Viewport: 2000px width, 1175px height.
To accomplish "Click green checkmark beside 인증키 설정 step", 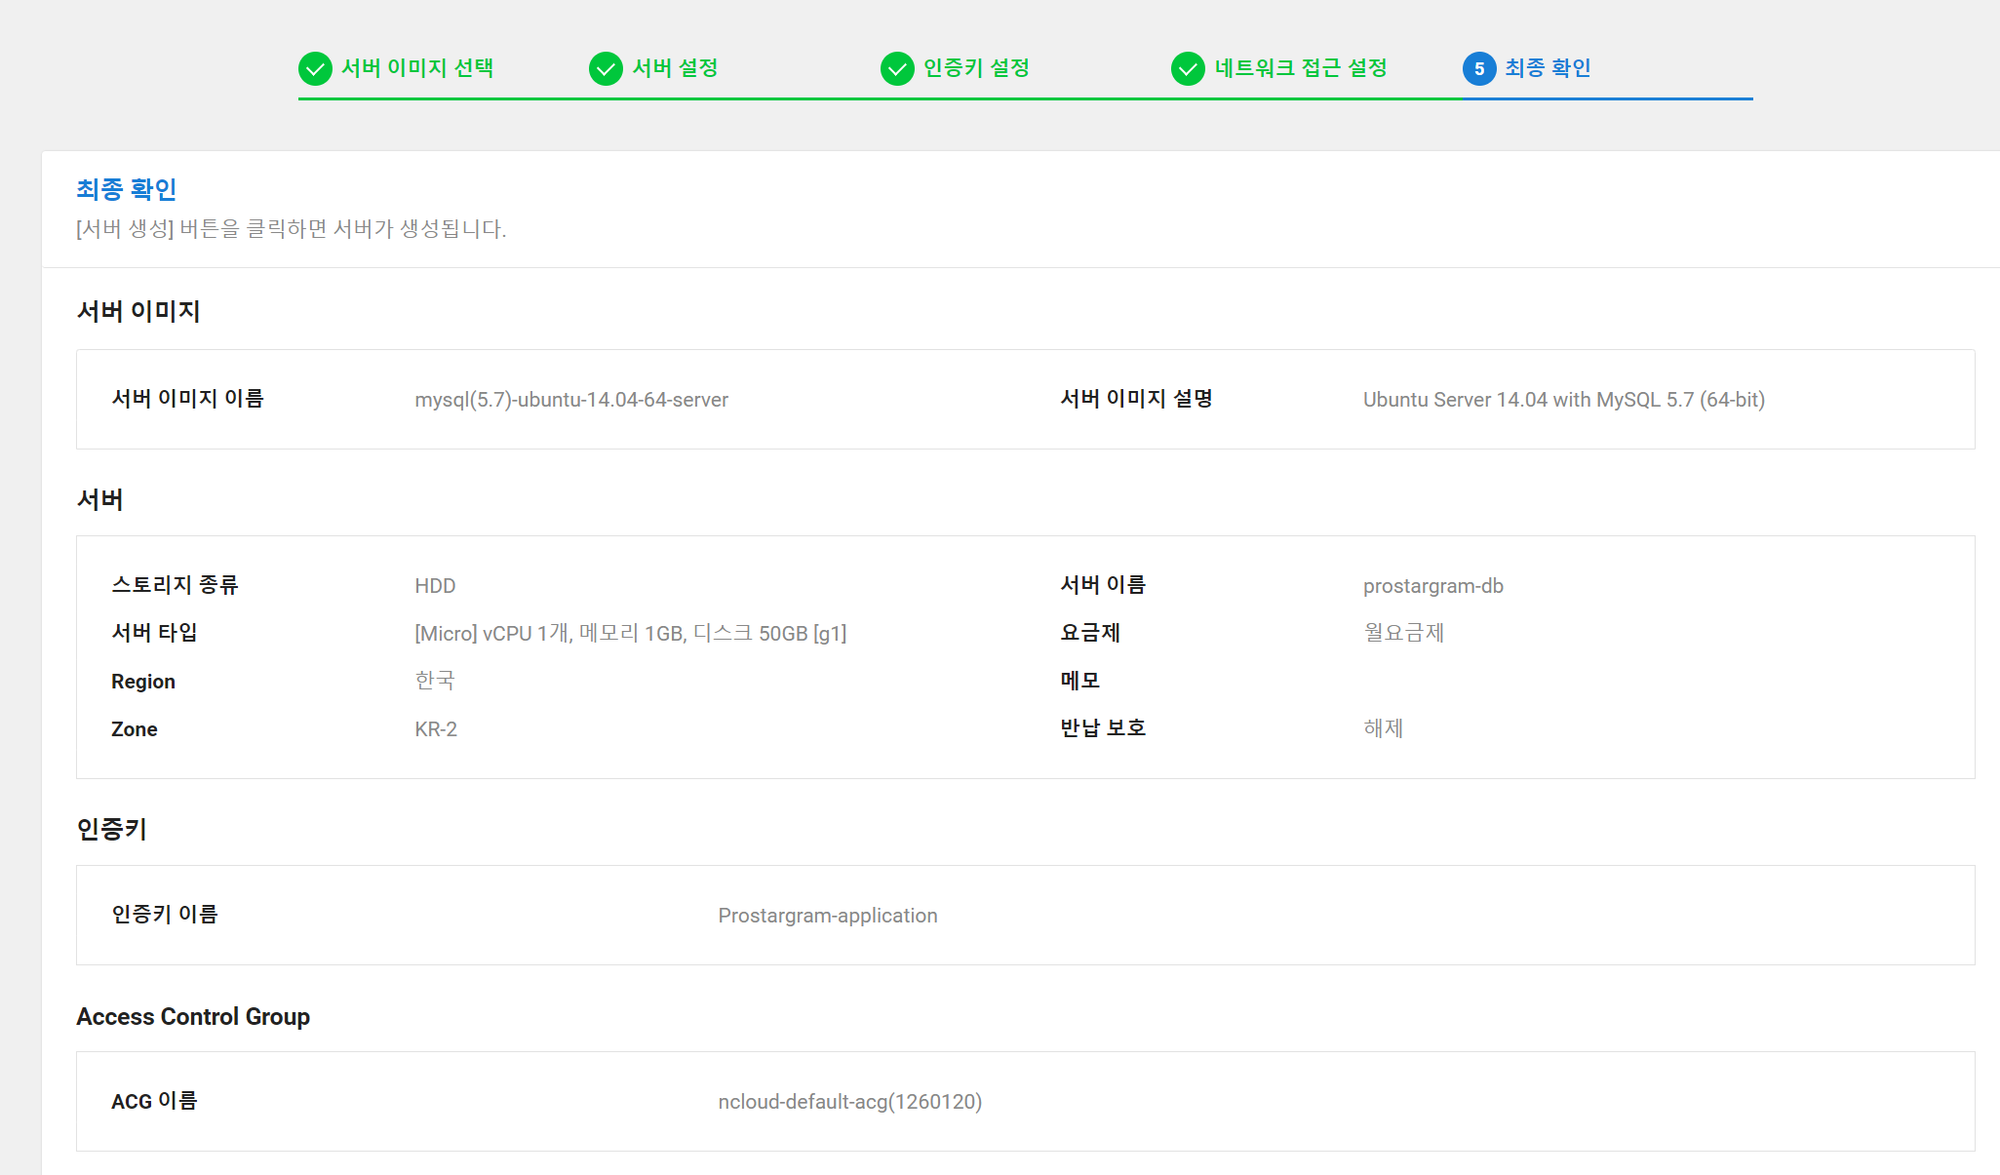I will pos(897,69).
